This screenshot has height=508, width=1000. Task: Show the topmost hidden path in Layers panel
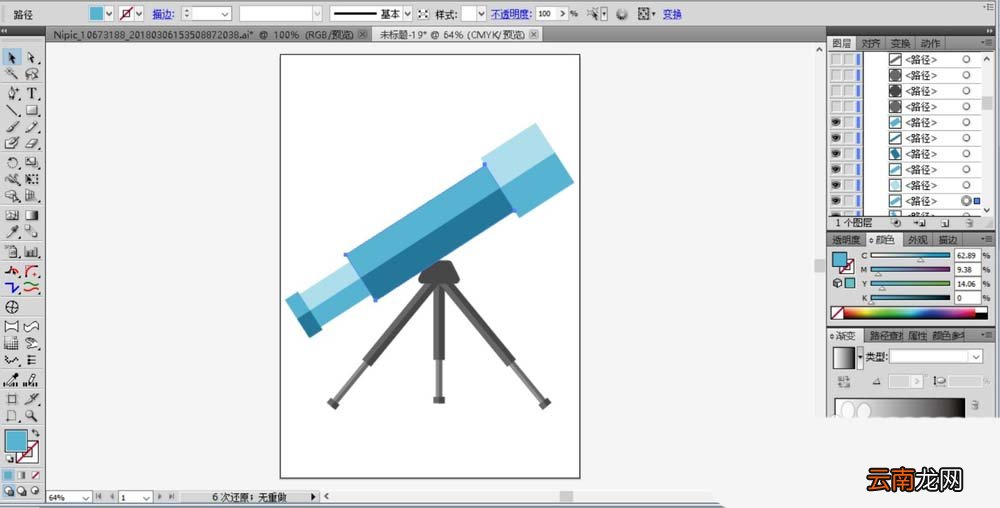point(835,59)
